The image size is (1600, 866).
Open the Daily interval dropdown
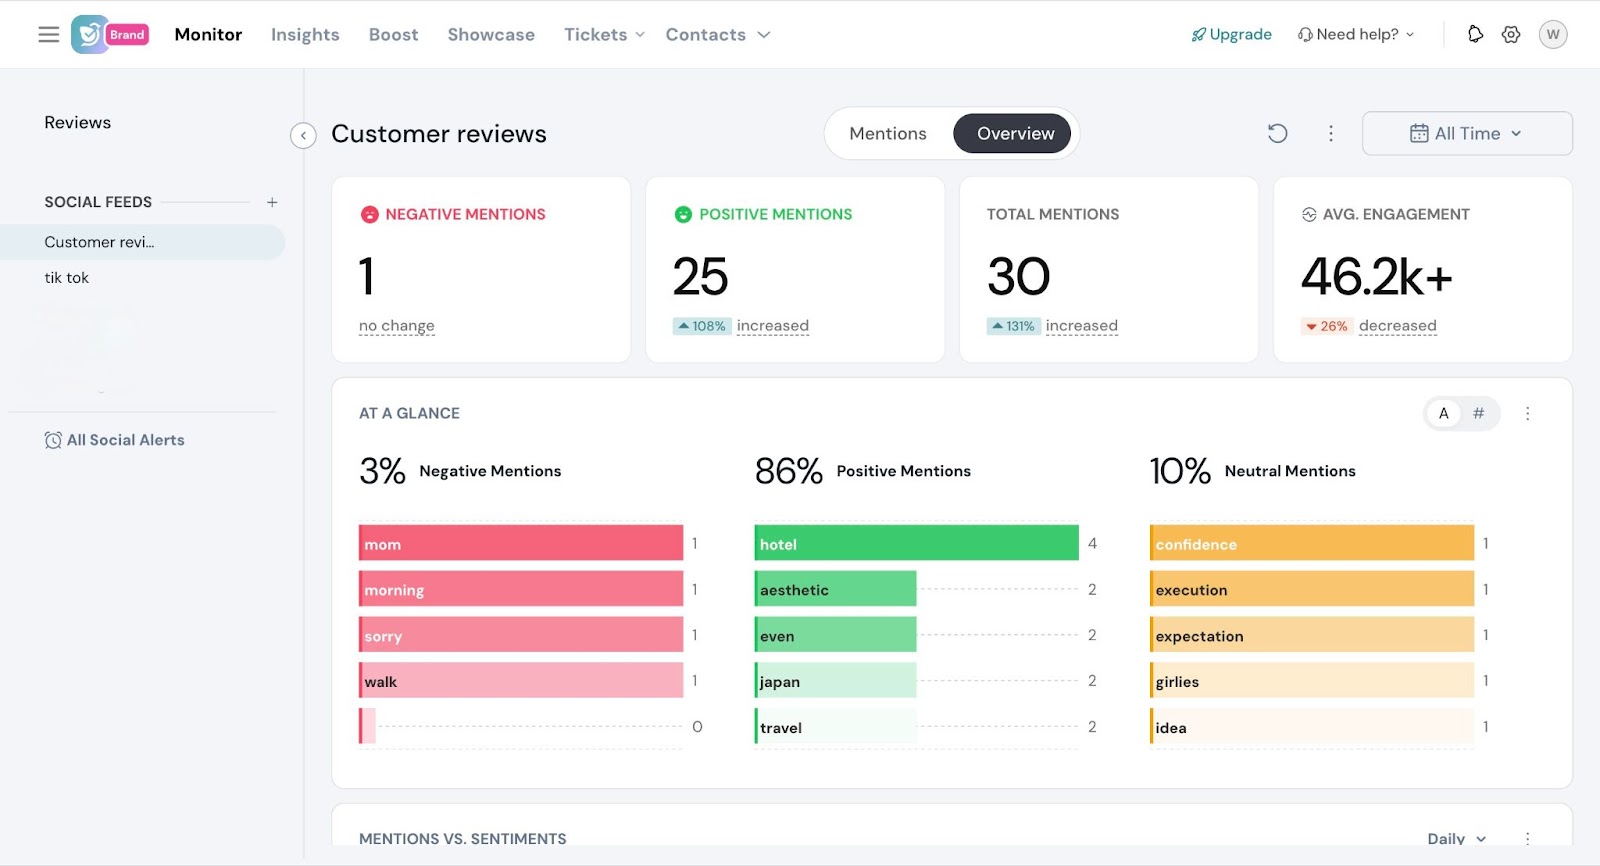(x=1456, y=838)
